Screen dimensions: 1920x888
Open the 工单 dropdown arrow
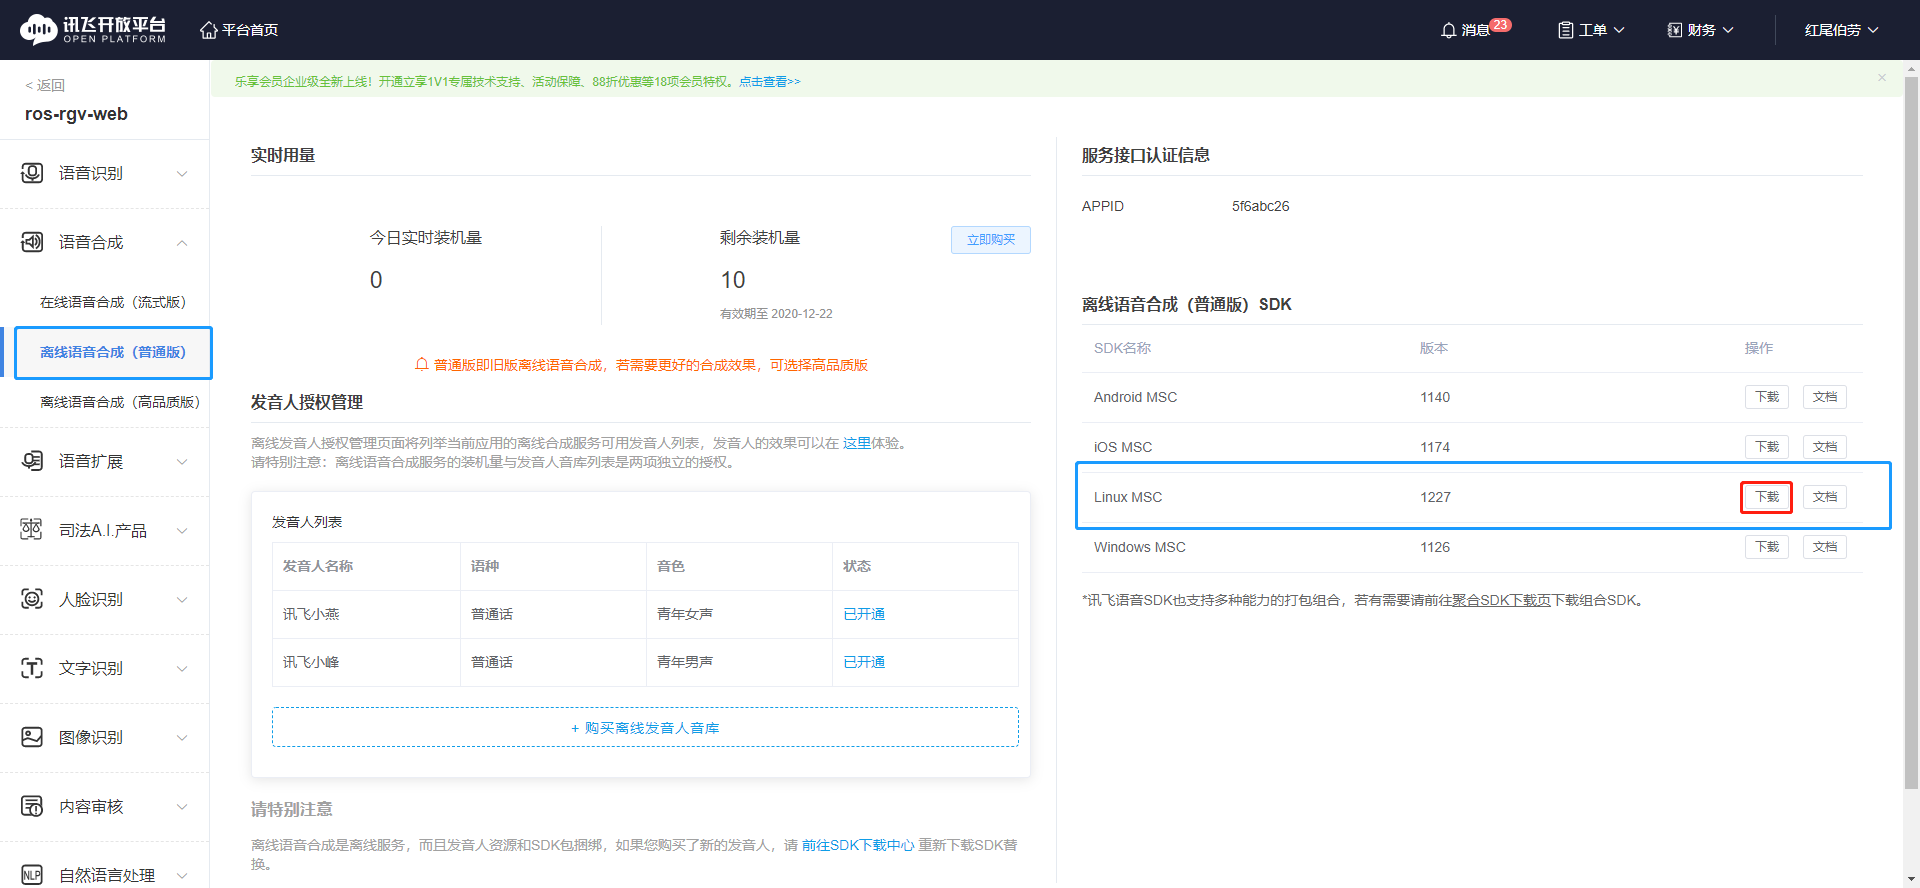[1619, 30]
